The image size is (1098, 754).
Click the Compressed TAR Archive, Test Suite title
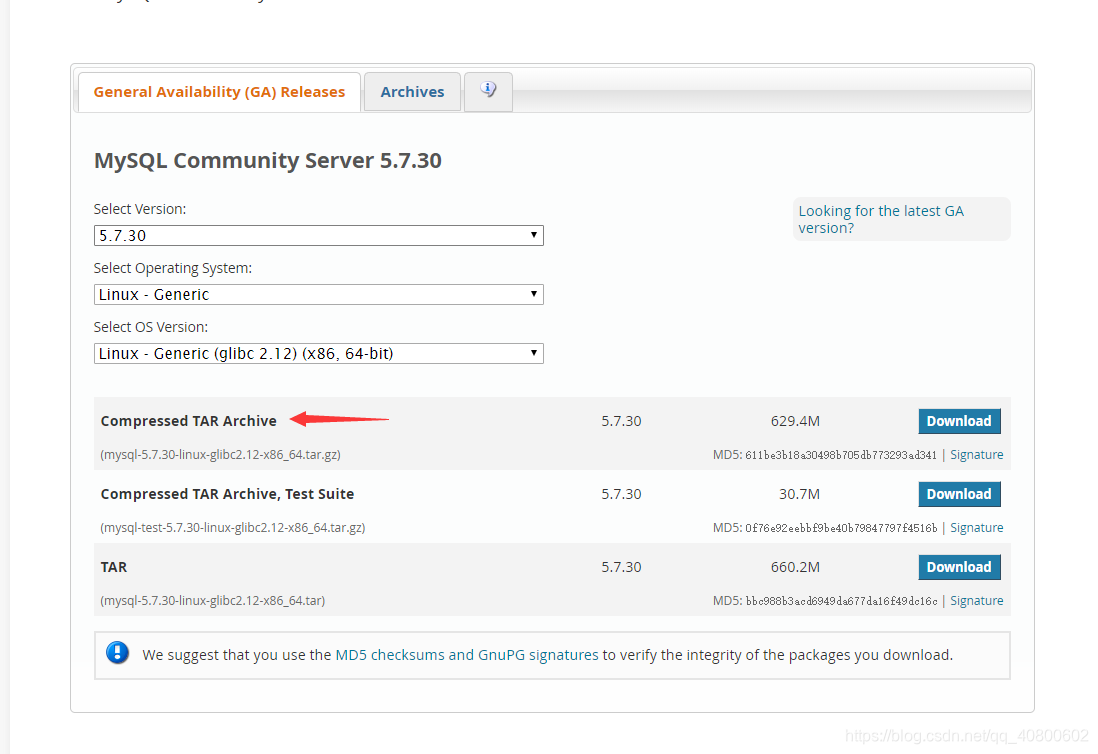(227, 494)
